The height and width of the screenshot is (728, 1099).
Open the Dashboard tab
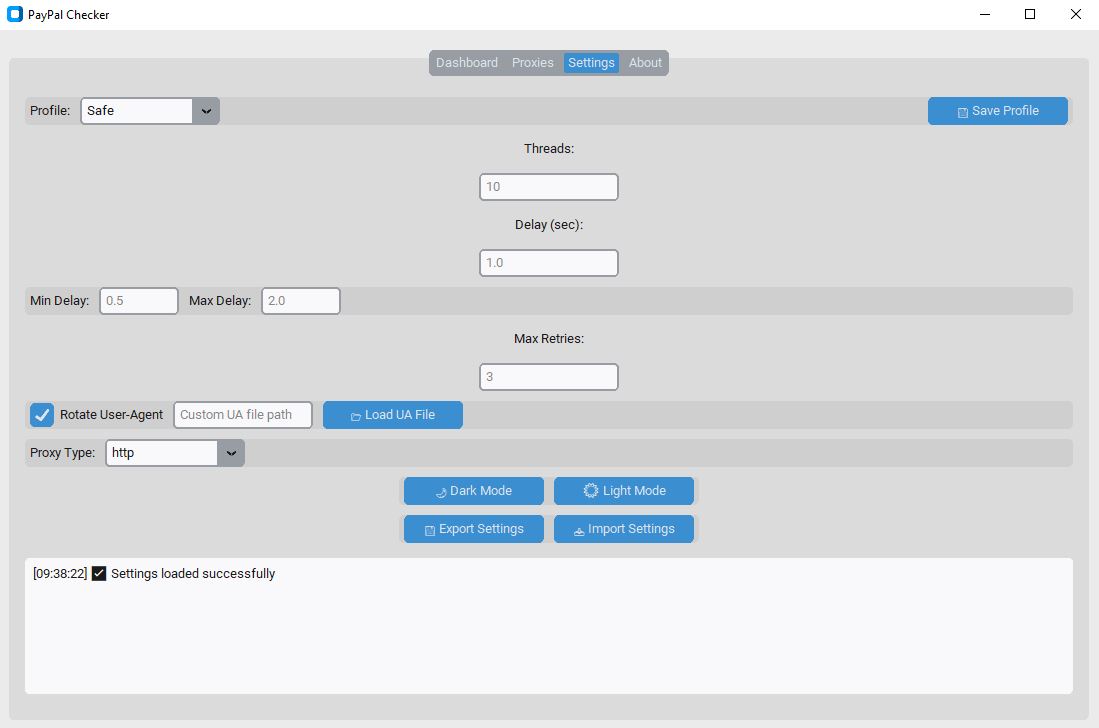466,63
